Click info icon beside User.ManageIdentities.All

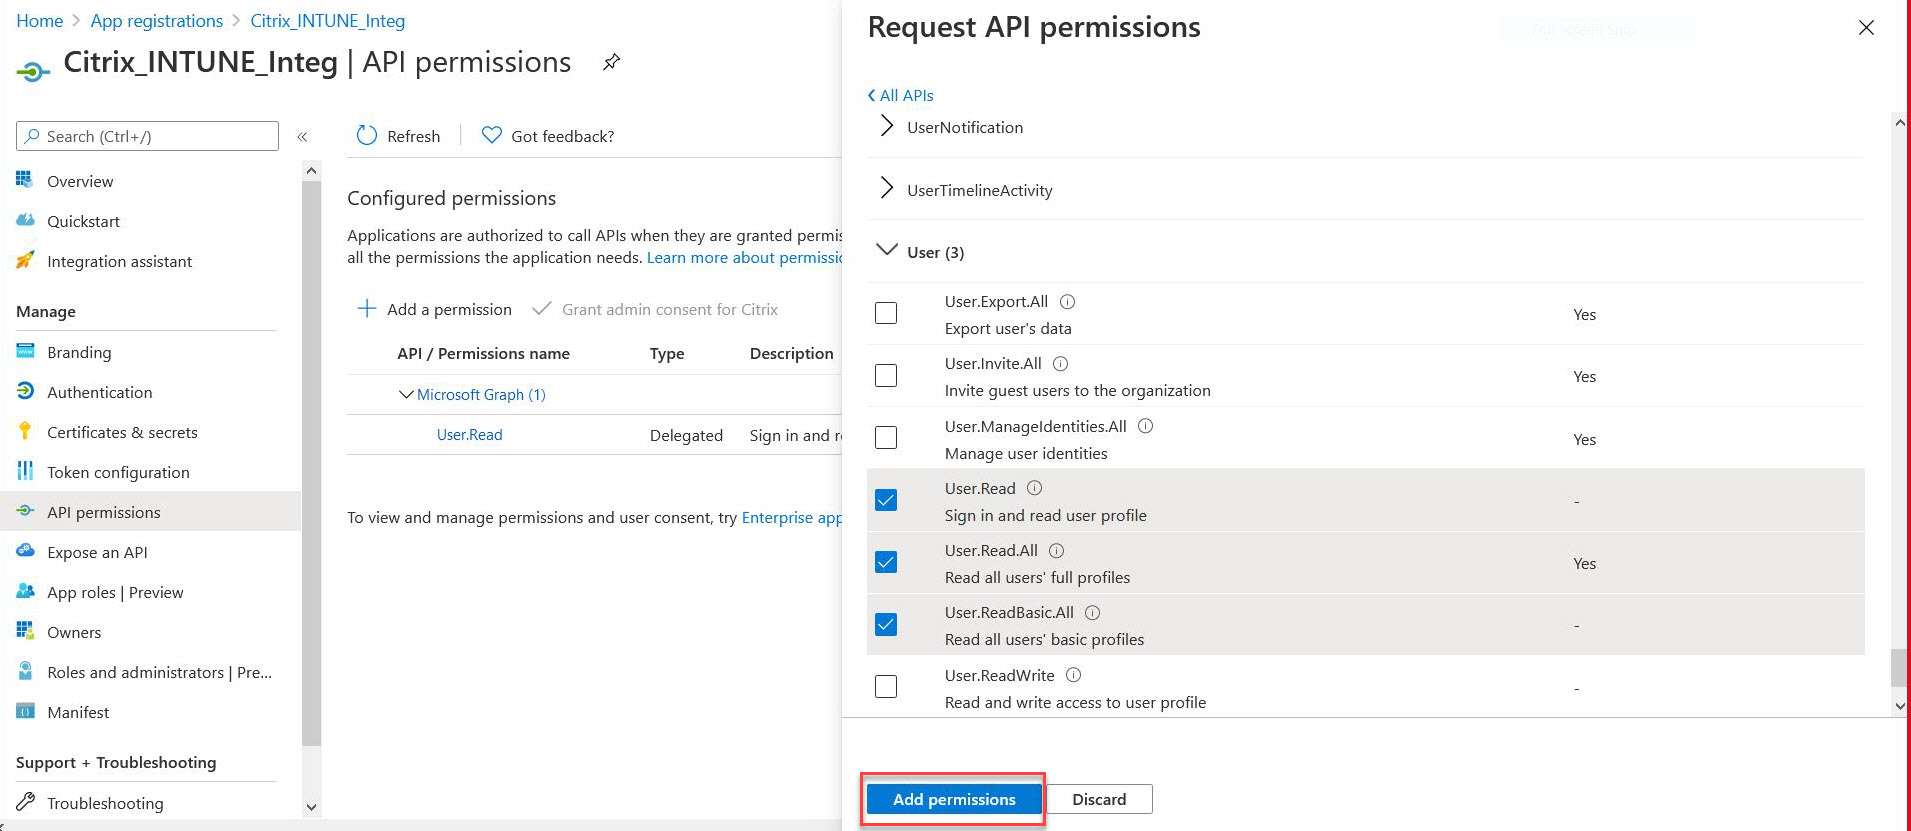[1146, 426]
